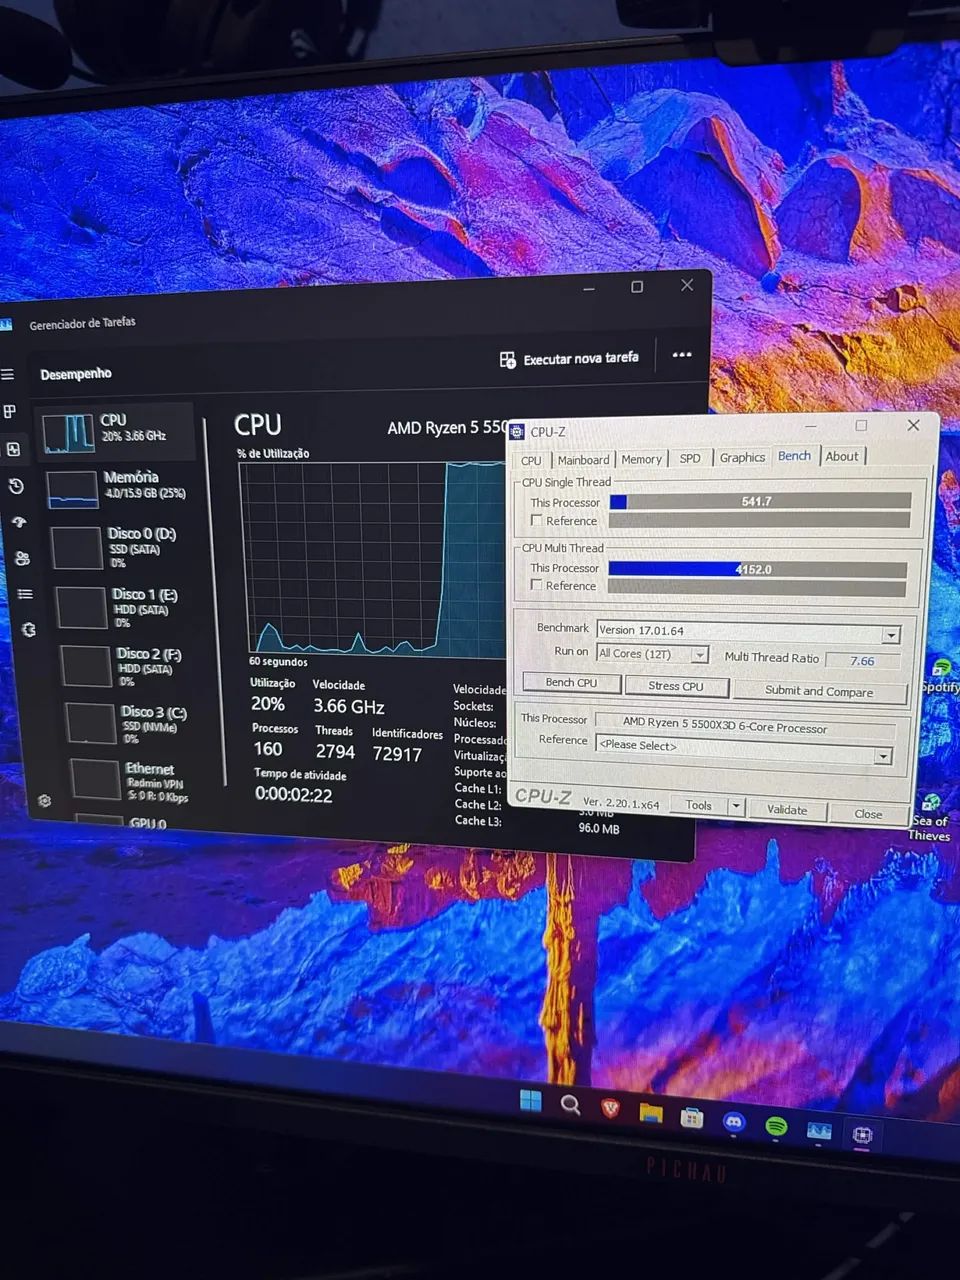Switch to SPD tab in CPU-Z
Viewport: 960px width, 1280px height.
(x=690, y=458)
